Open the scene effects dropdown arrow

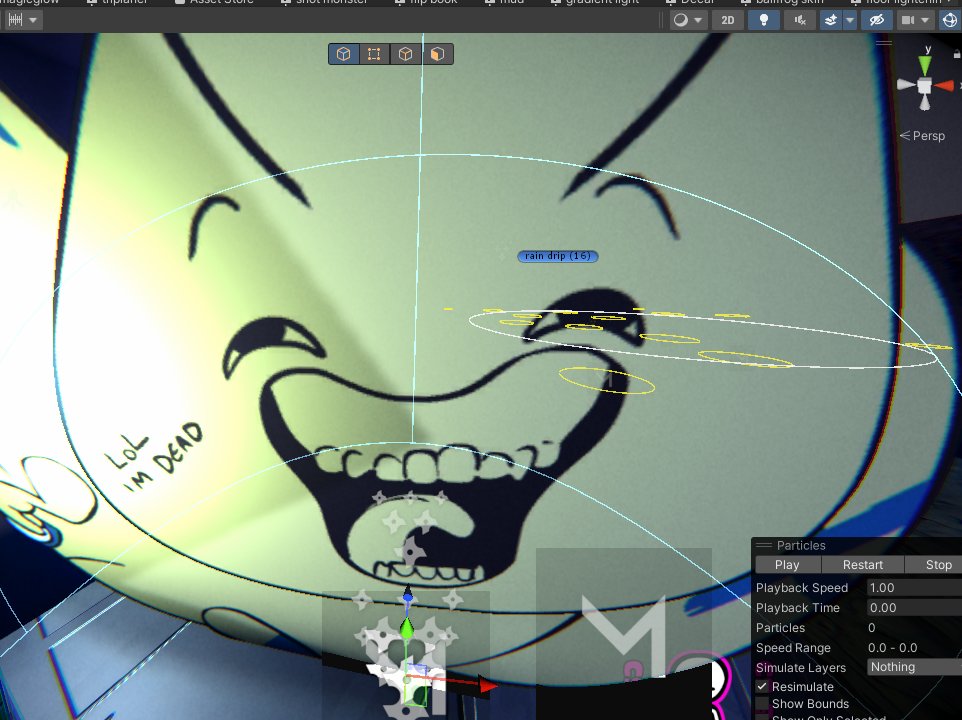[850, 20]
